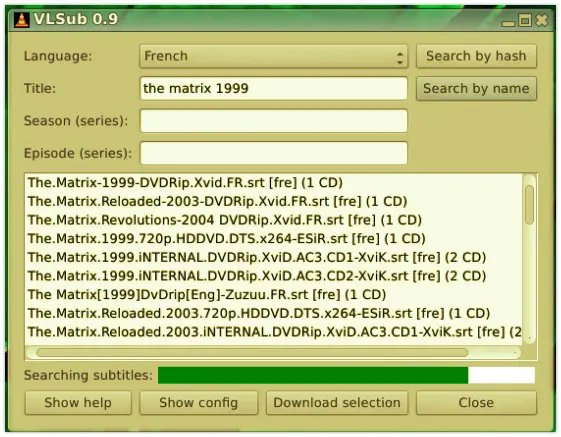The width and height of the screenshot is (561, 437).
Task: Click the Episode (series) input field
Action: pyautogui.click(x=273, y=153)
